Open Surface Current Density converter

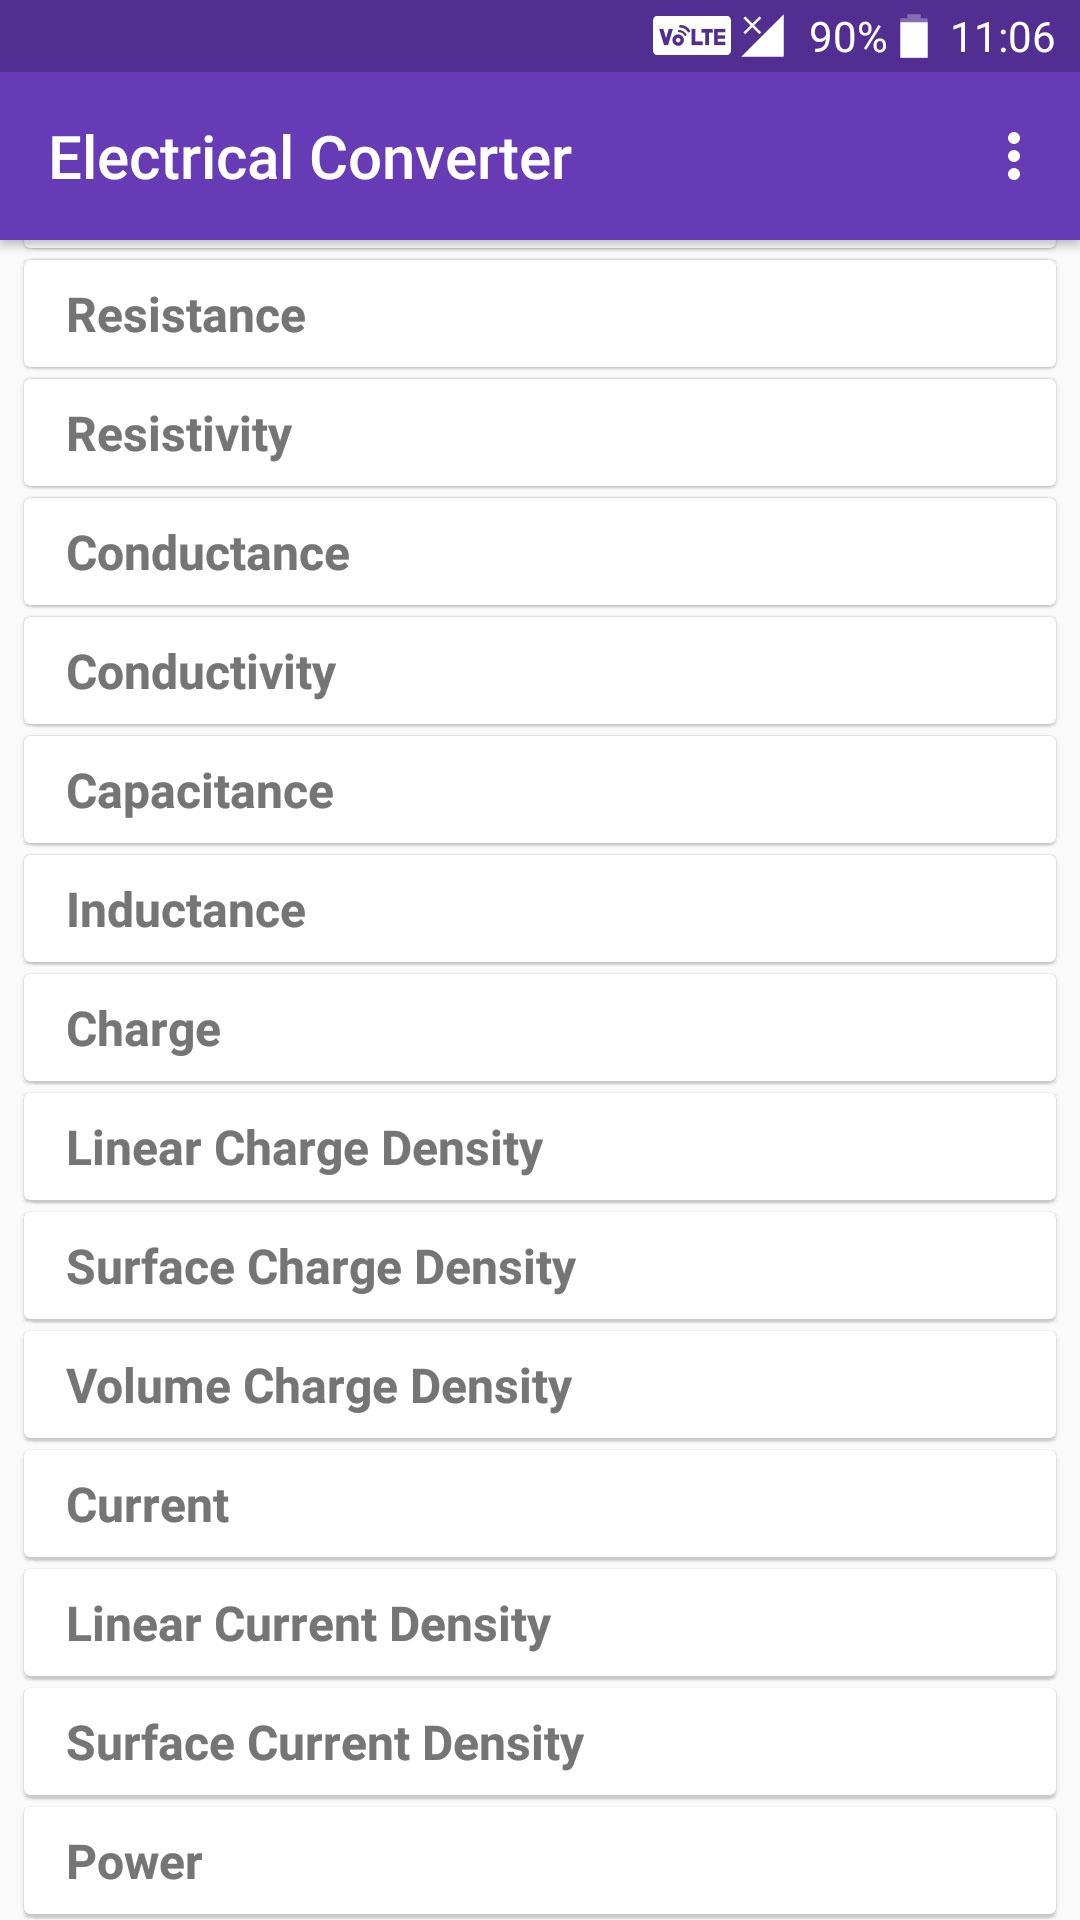click(540, 1742)
